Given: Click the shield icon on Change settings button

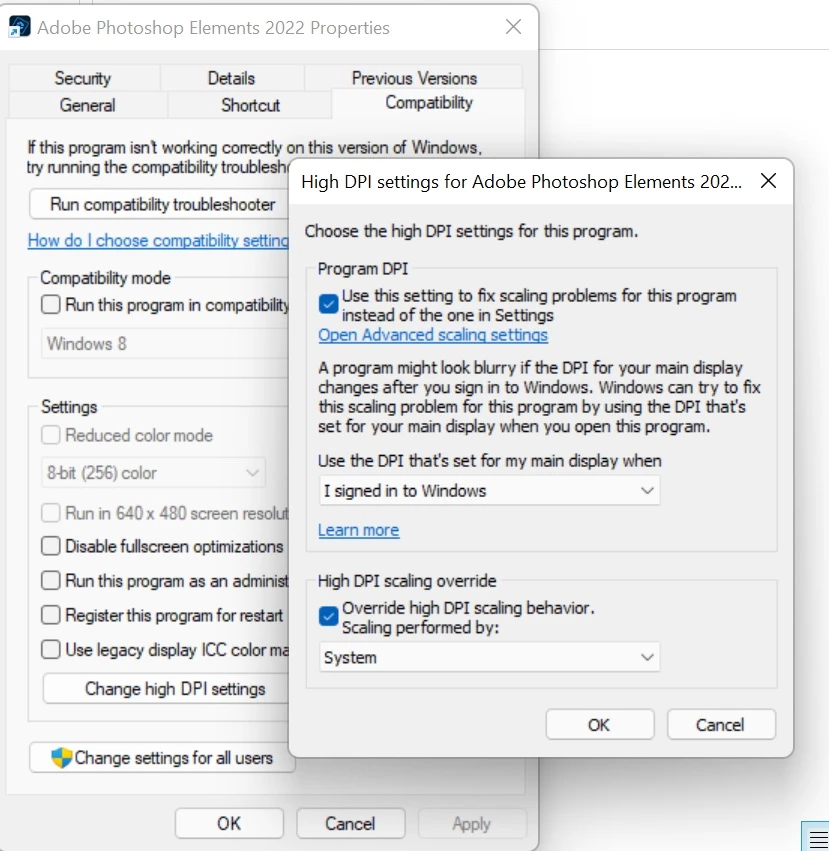Looking at the screenshot, I should [x=61, y=758].
